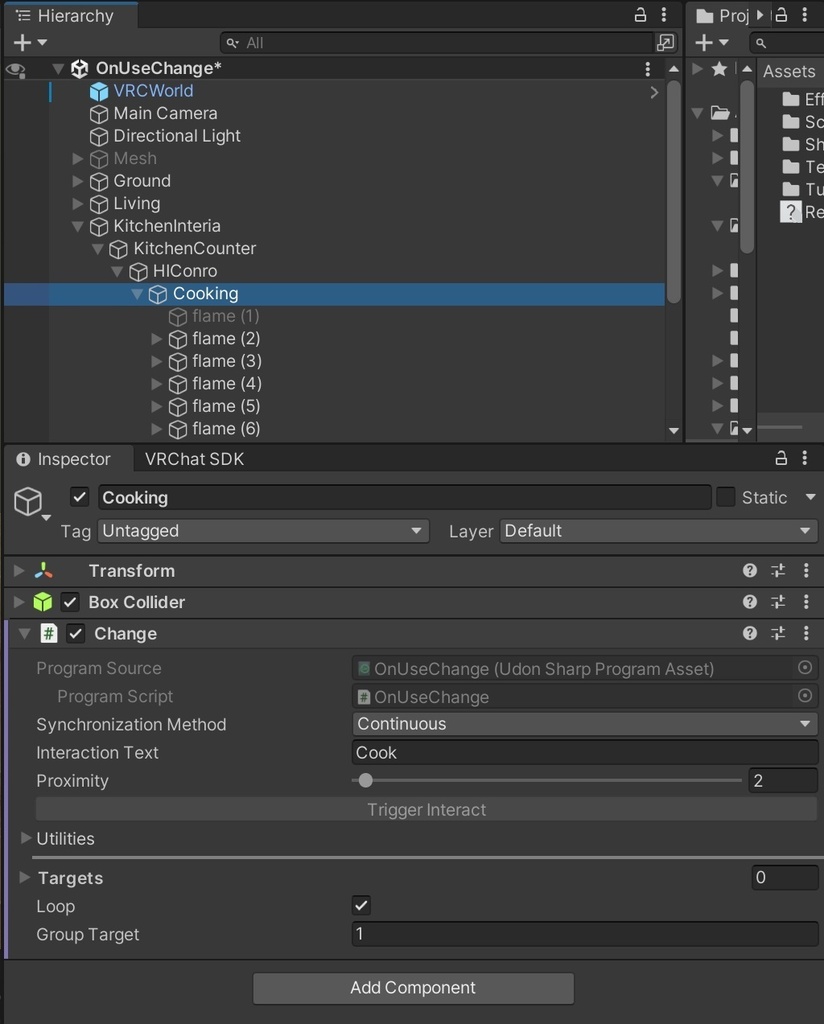Open Synchronization Method dropdown
This screenshot has height=1024, width=824.
click(585, 724)
